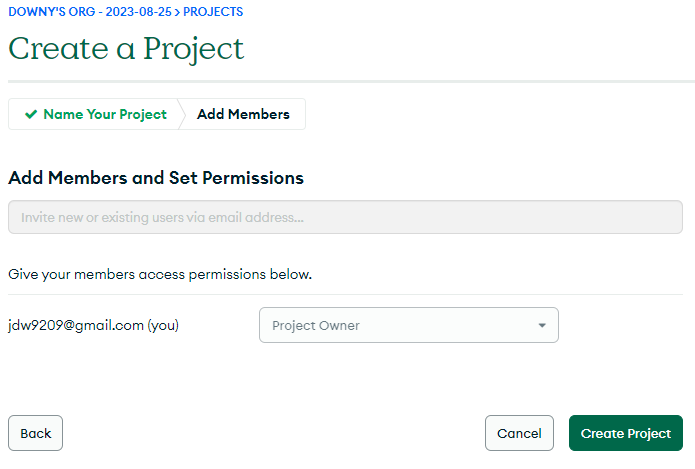This screenshot has height=469, width=695.
Task: Focus the invite users email address field
Action: tap(345, 217)
